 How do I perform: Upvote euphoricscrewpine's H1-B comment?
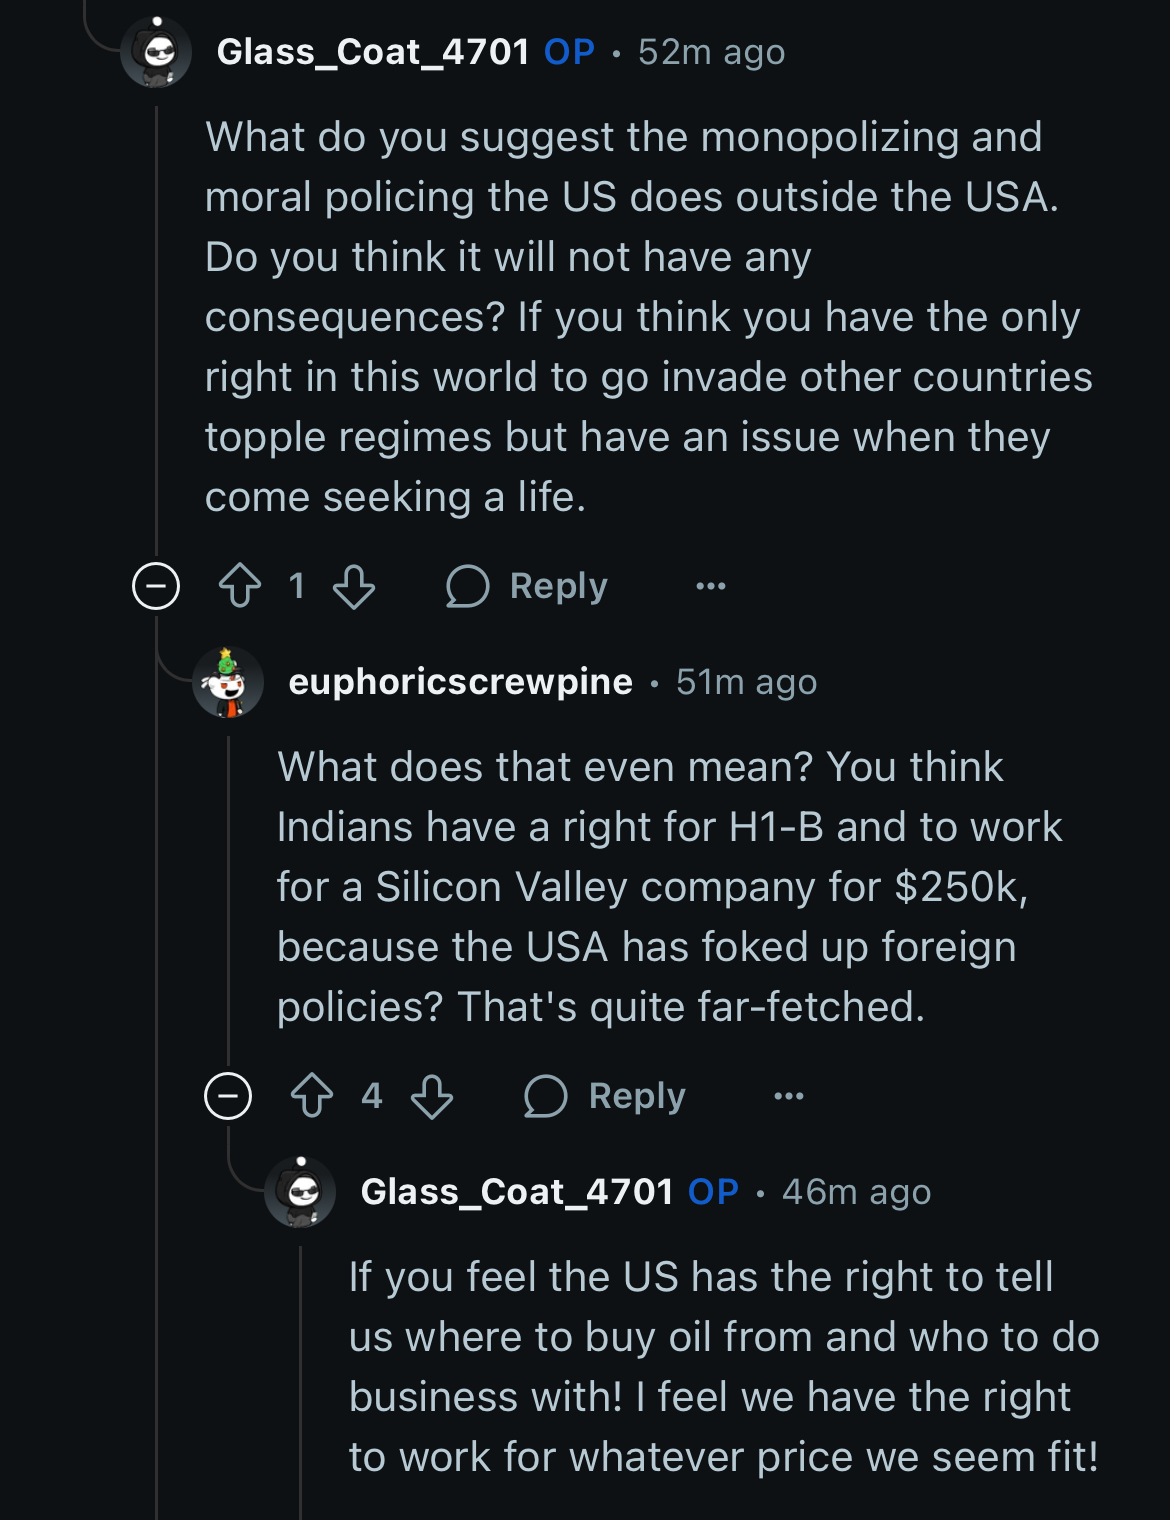[312, 1096]
